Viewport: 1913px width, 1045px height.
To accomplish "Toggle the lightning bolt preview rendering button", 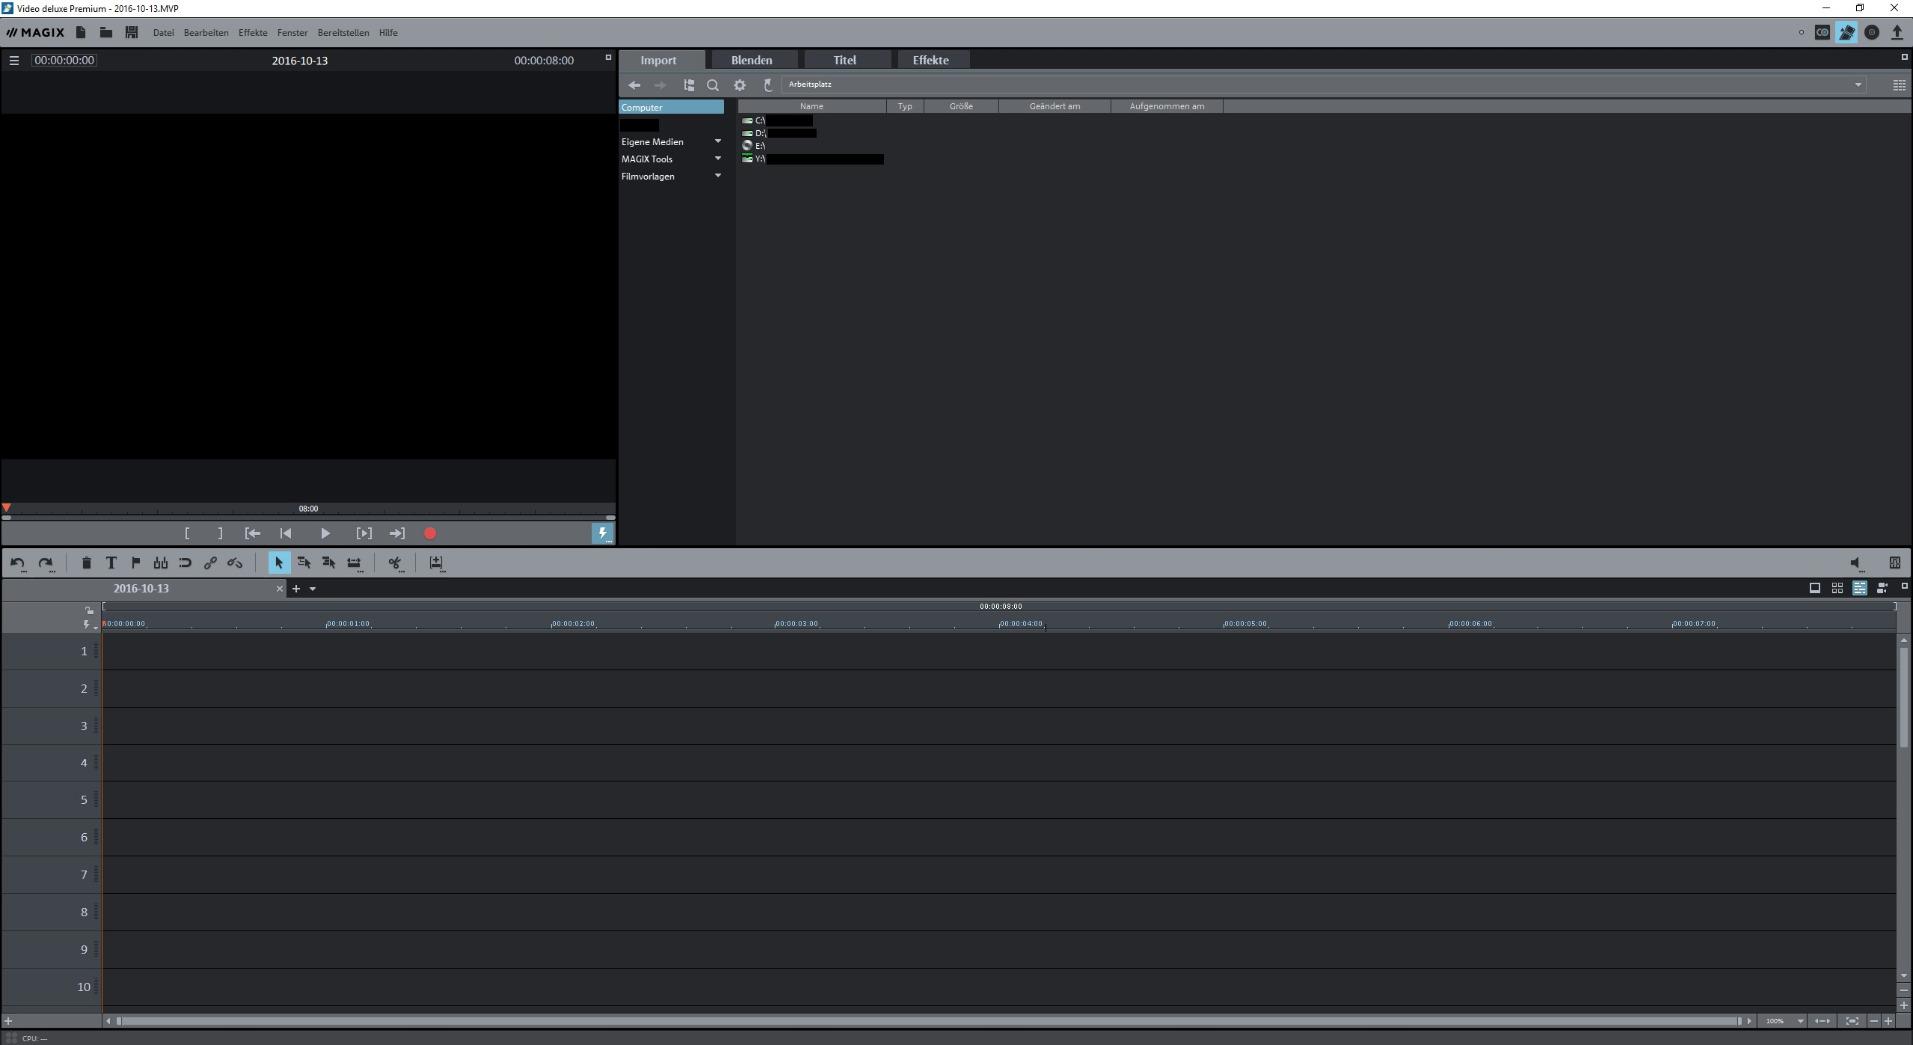I will pyautogui.click(x=602, y=533).
